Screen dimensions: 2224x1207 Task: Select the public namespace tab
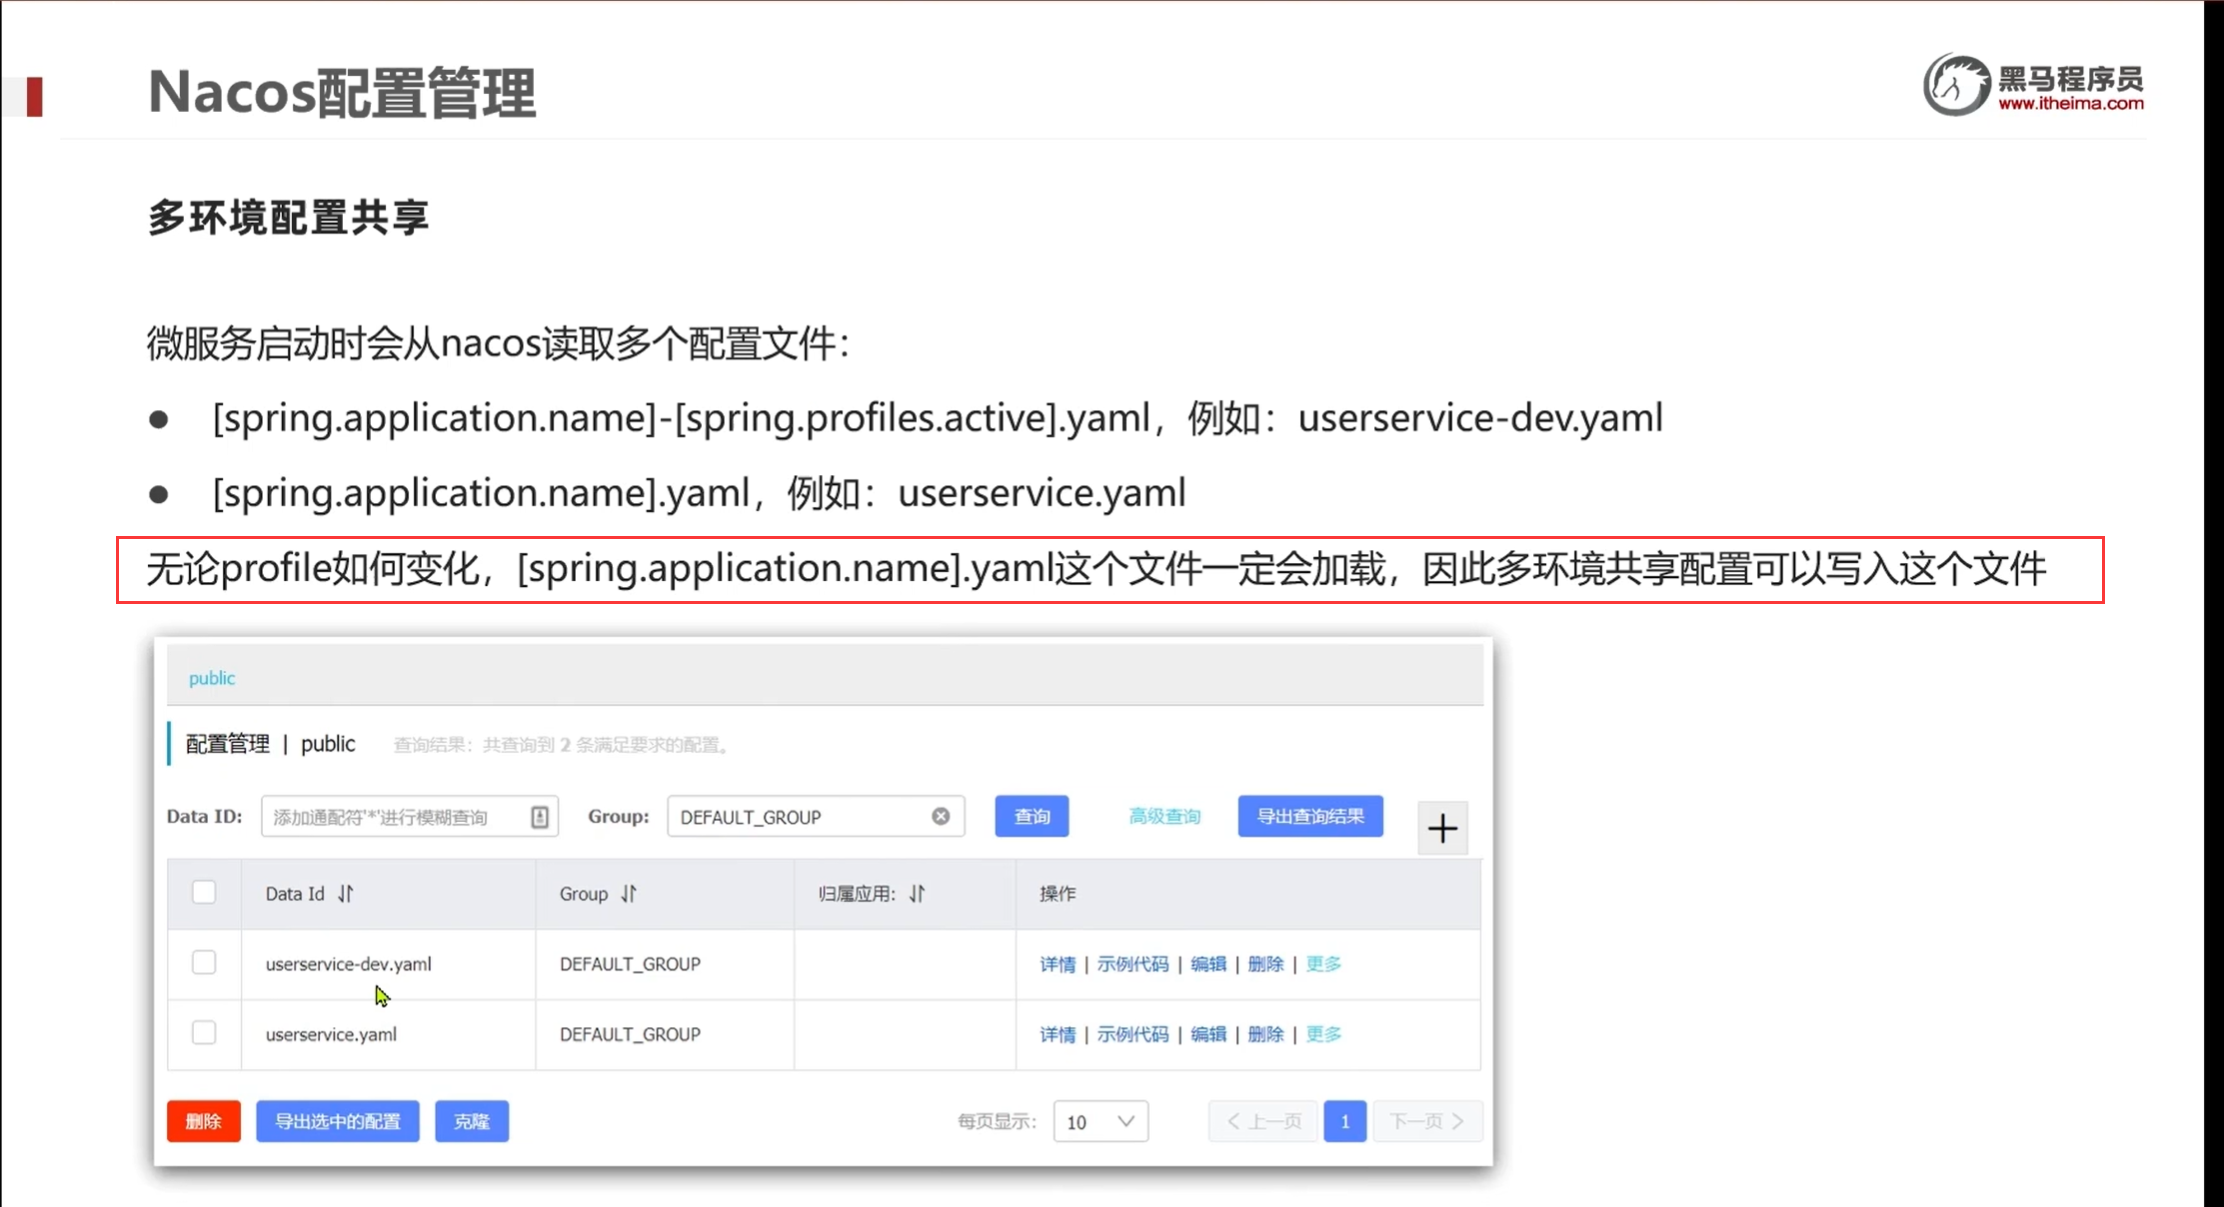(212, 678)
